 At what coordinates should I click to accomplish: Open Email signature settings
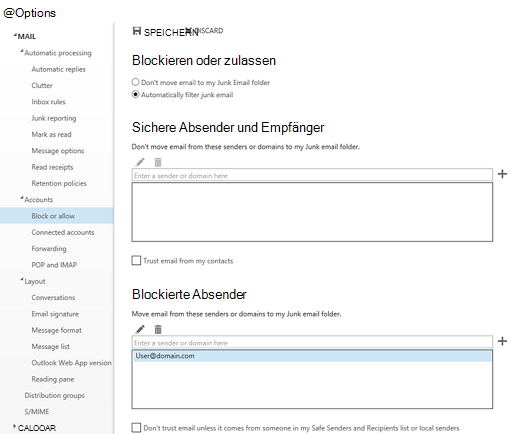(x=55, y=314)
